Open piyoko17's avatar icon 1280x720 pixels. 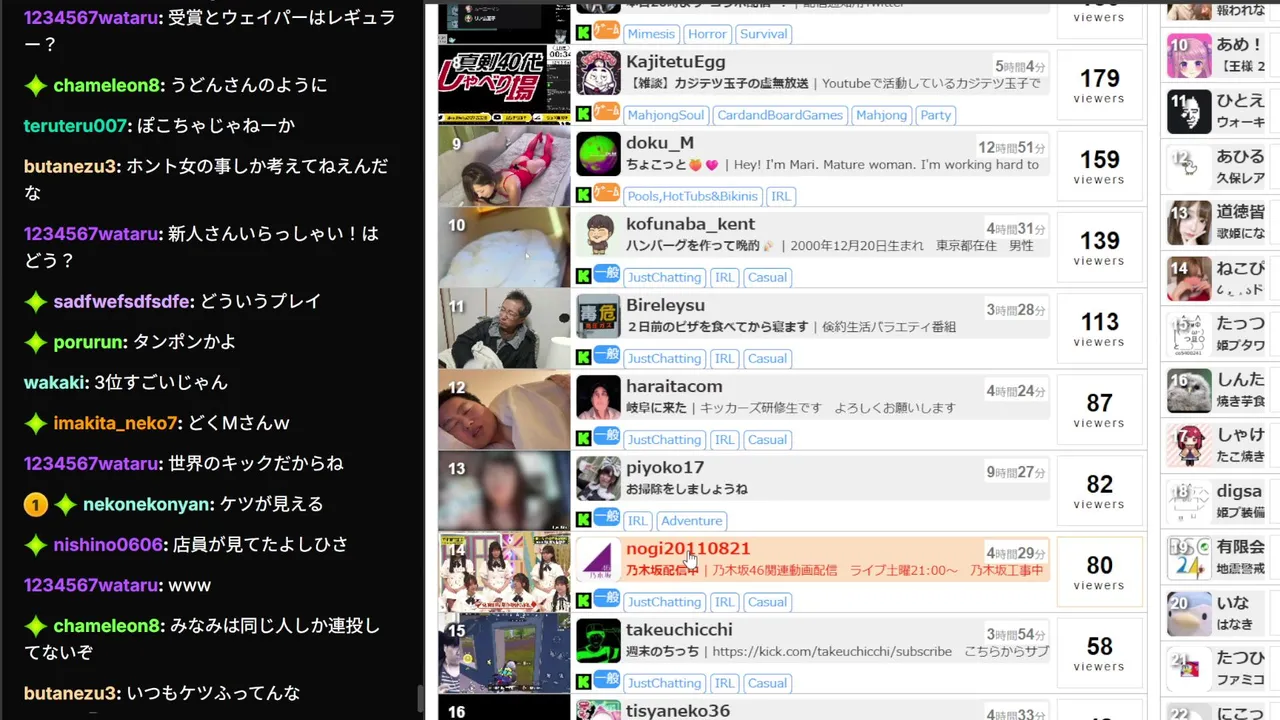pyautogui.click(x=598, y=478)
